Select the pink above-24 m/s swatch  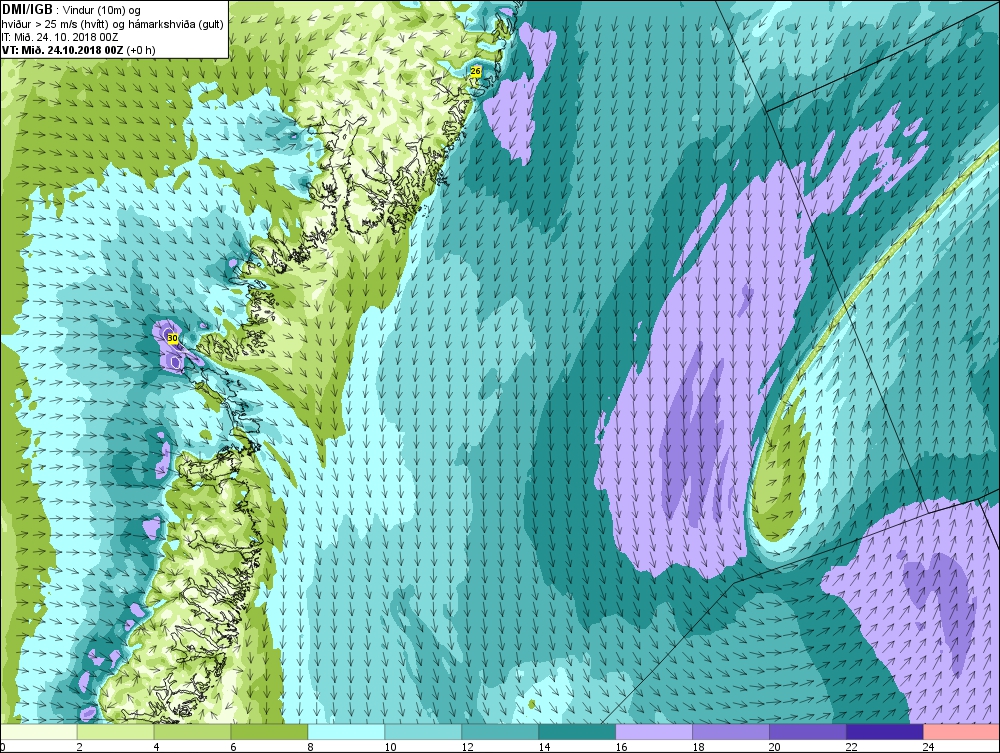(962, 732)
